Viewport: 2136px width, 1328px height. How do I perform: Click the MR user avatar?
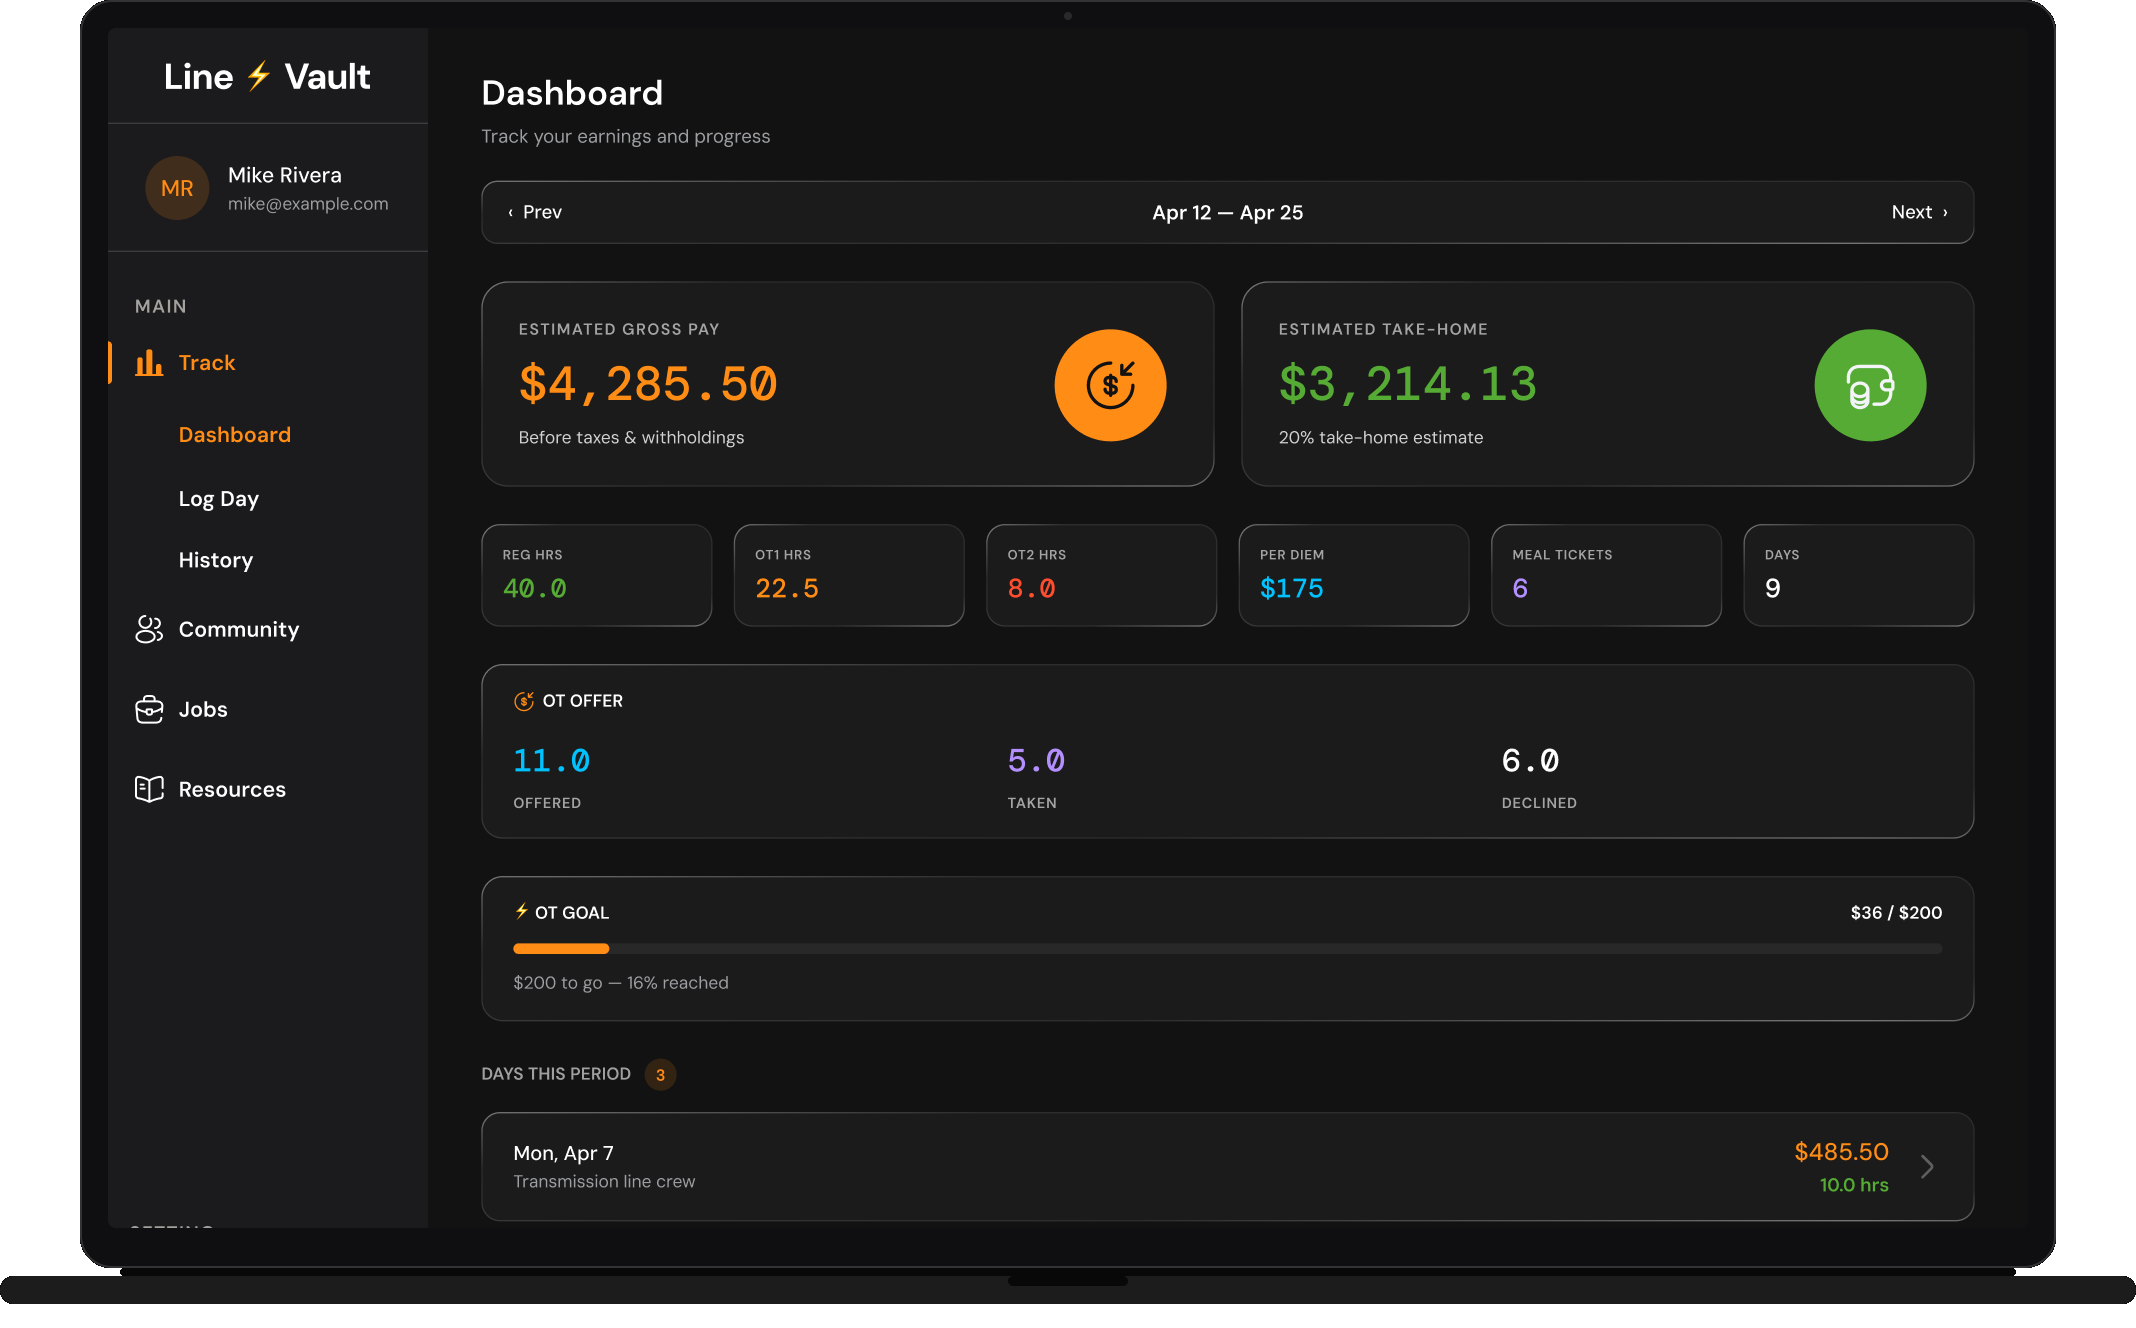pyautogui.click(x=177, y=188)
